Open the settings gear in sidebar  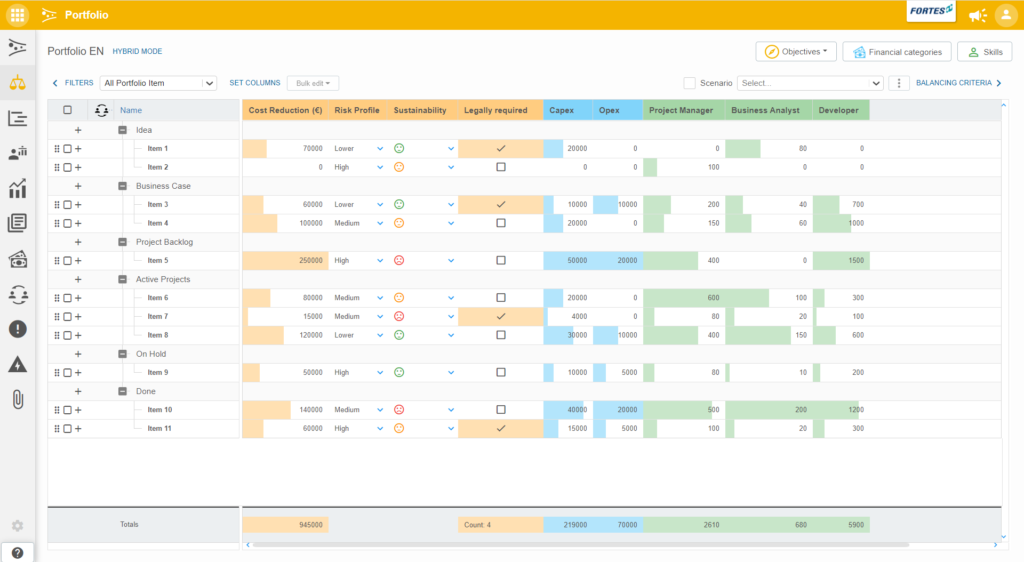(18, 525)
